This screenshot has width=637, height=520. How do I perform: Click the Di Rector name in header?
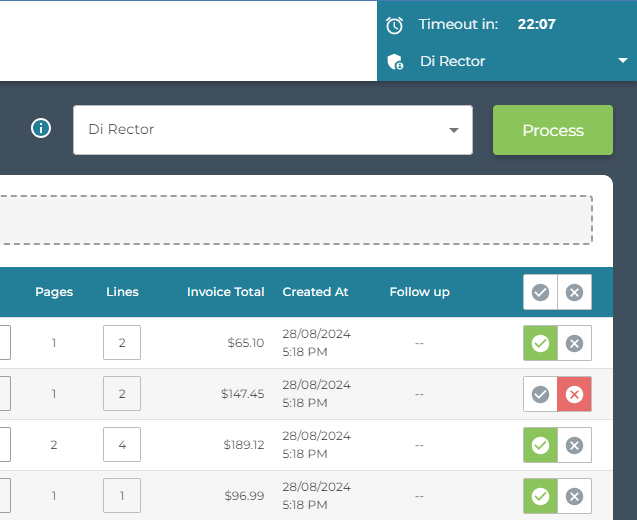coord(453,61)
